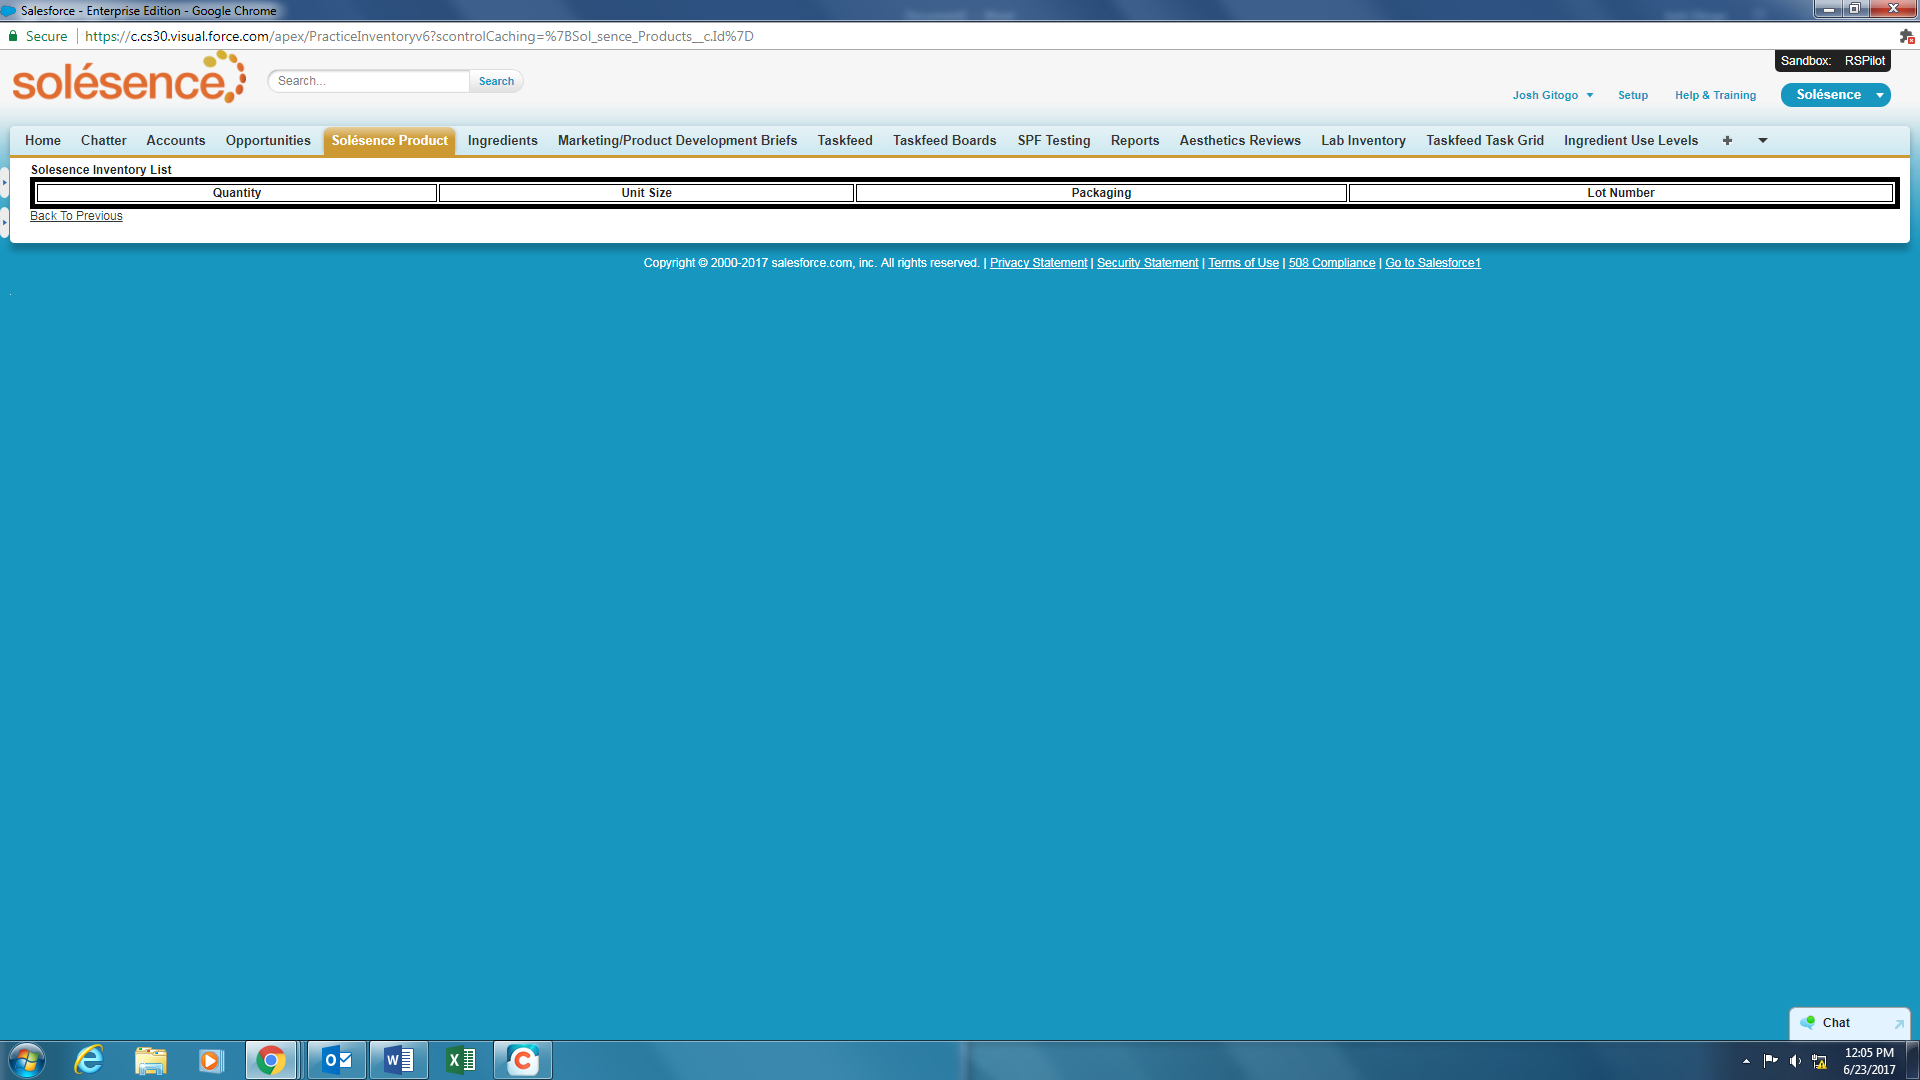Open Internet Explorer from the taskbar
This screenshot has width=1920, height=1080.
(x=88, y=1059)
